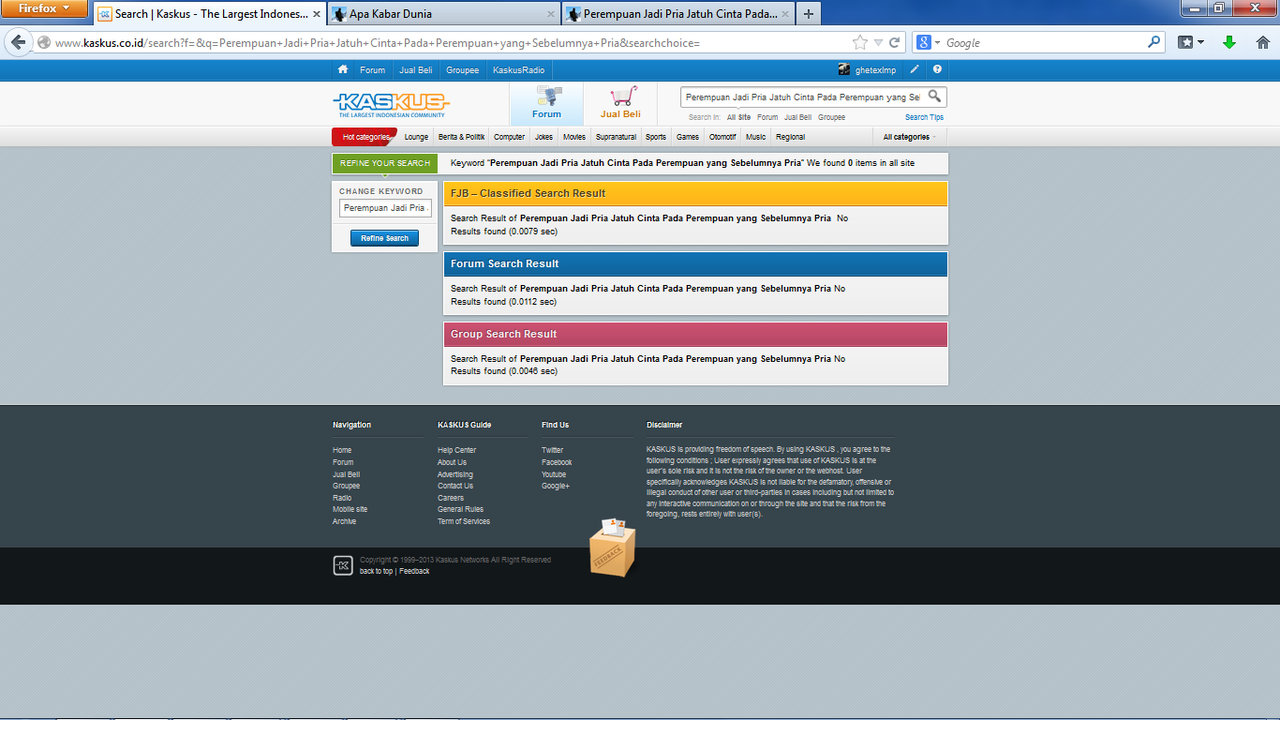Open the Jokes category

[x=544, y=137]
